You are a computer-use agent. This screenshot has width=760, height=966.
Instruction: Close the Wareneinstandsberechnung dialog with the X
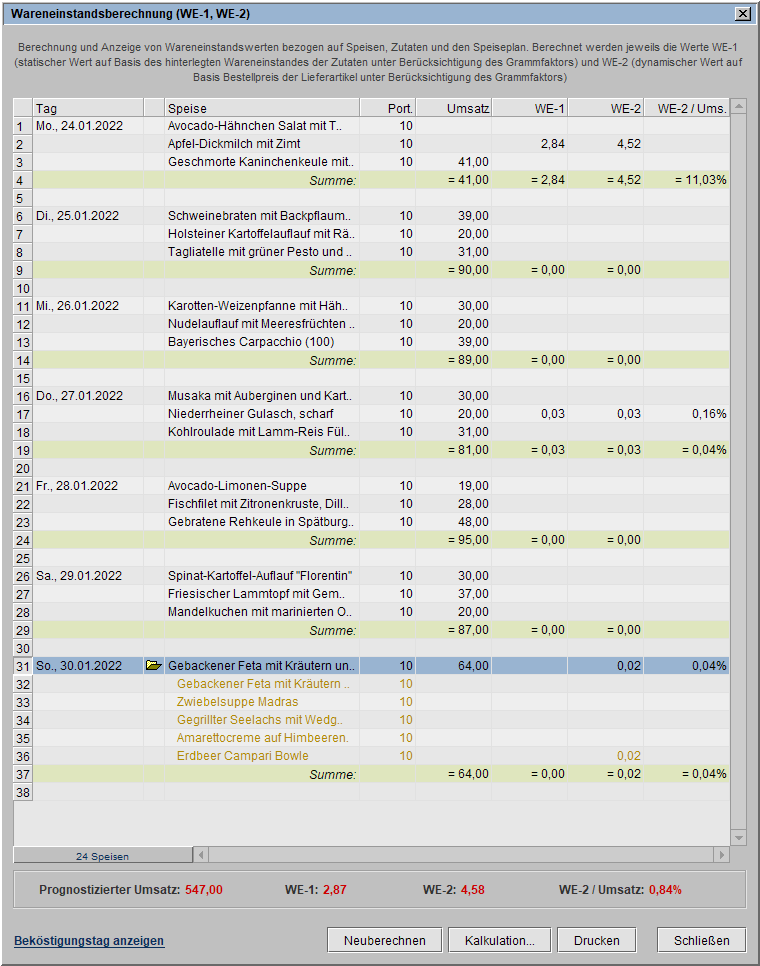[x=742, y=14]
